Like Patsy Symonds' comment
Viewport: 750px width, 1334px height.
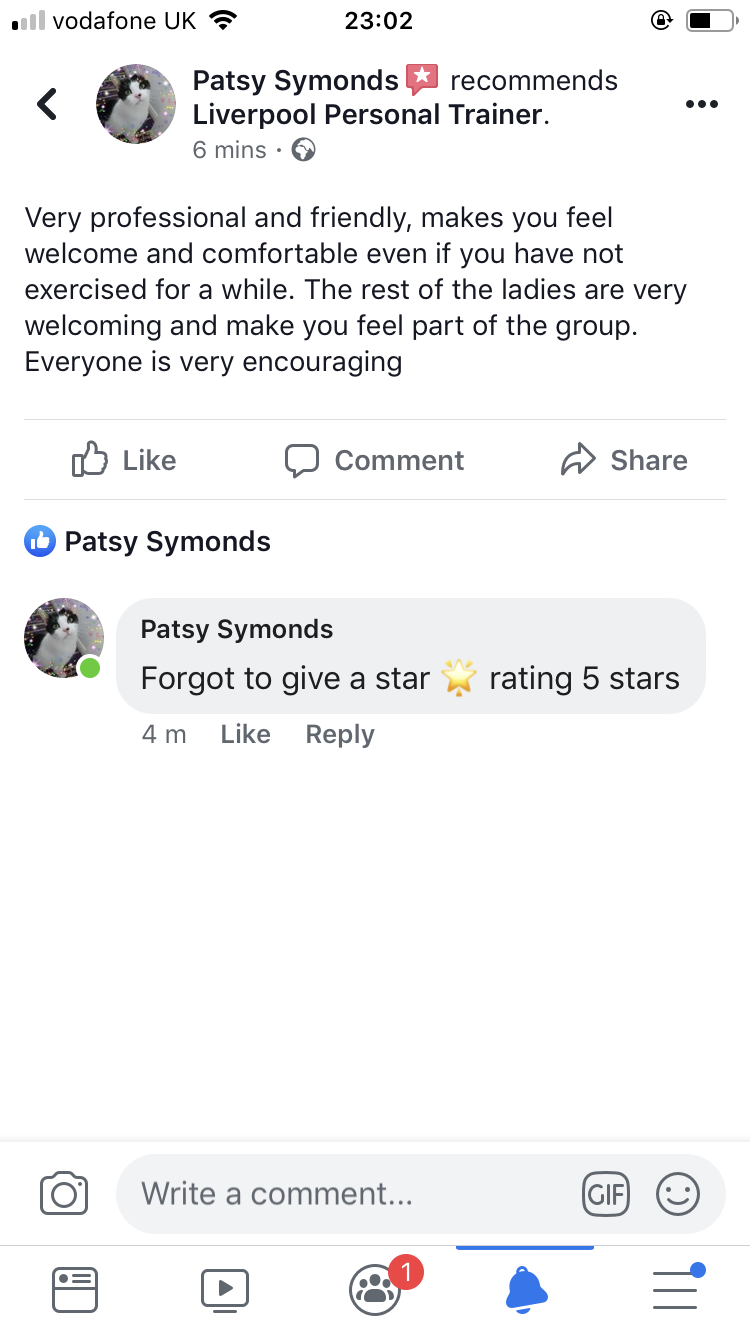[245, 734]
